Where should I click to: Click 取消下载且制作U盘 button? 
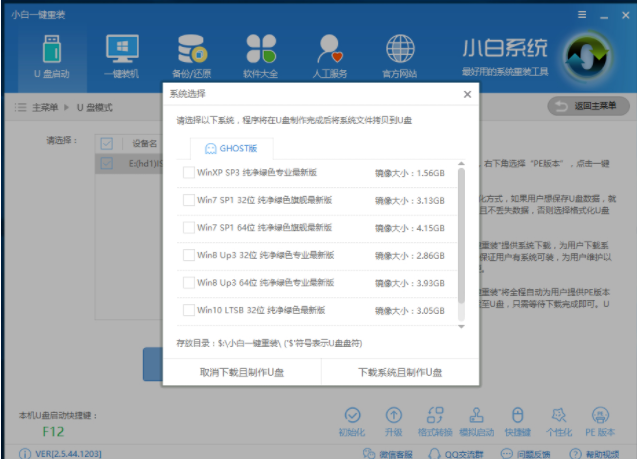242,372
